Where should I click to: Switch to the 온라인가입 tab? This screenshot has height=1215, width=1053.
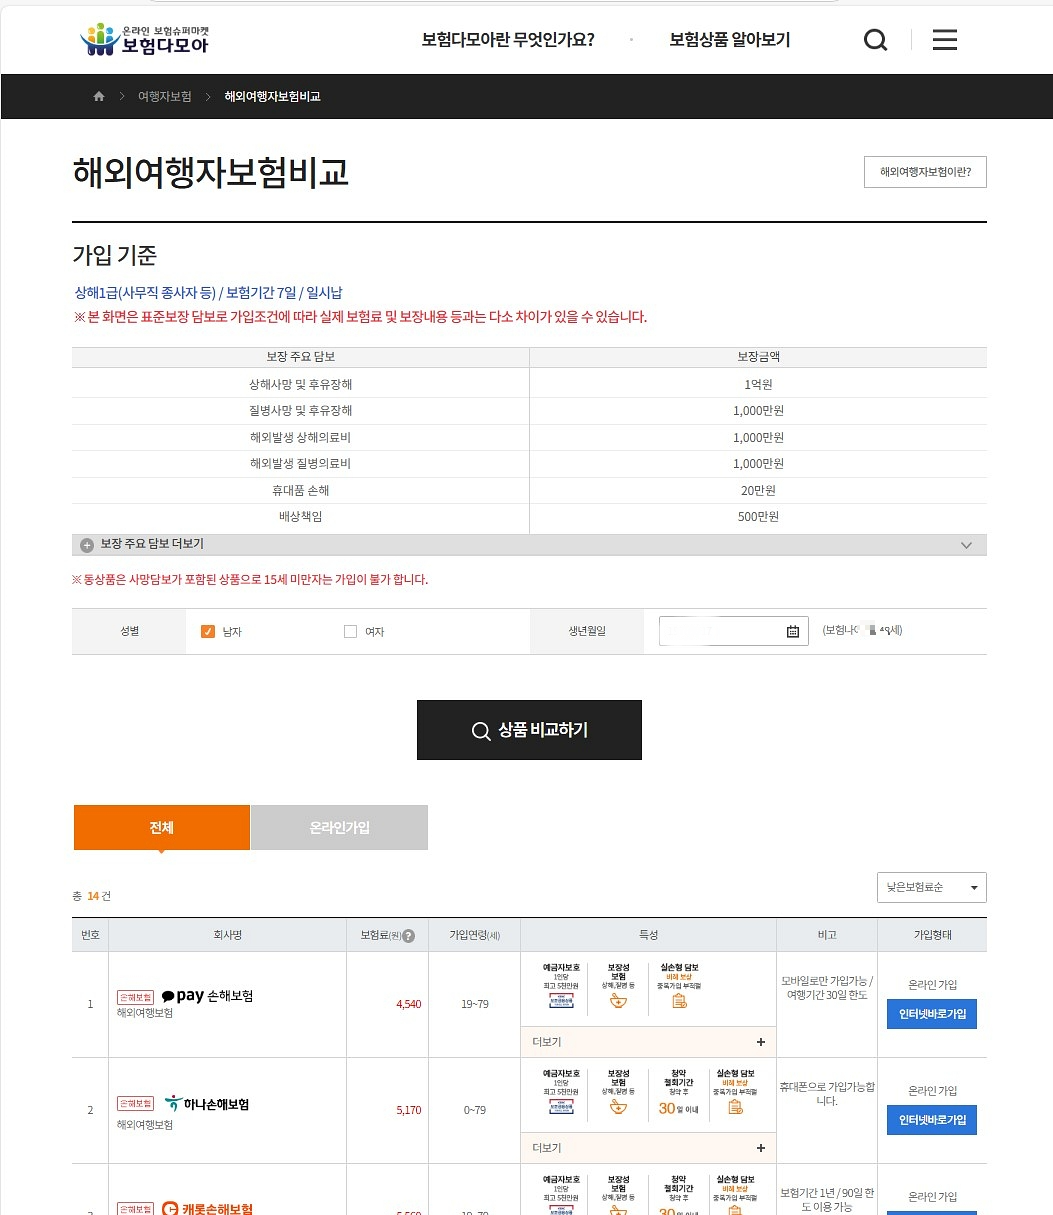click(x=339, y=828)
